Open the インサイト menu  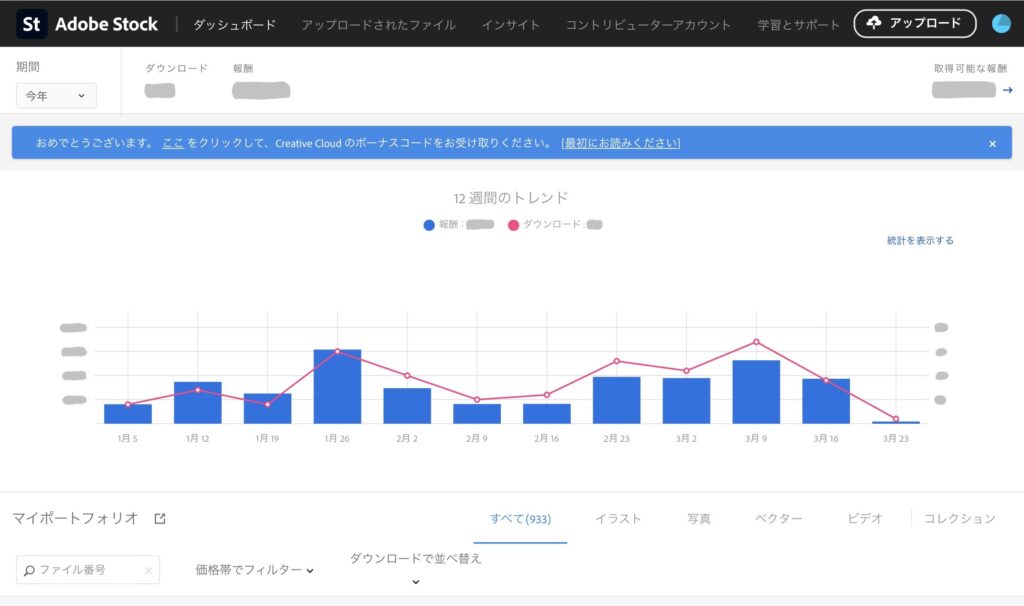point(510,24)
